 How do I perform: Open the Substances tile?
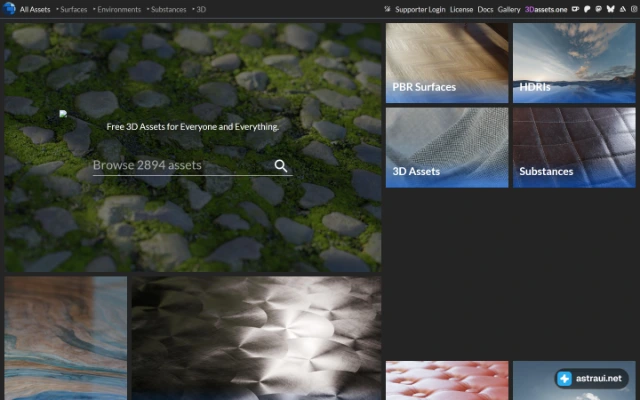click(x=574, y=147)
